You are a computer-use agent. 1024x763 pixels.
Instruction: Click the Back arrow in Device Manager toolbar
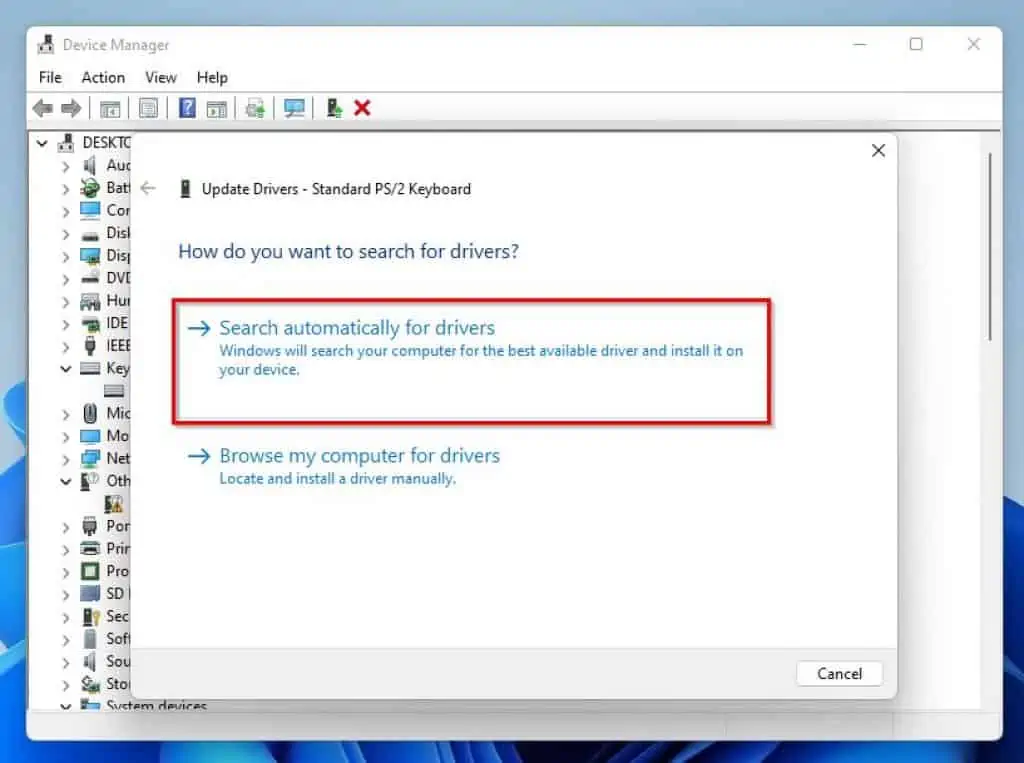[x=43, y=108]
